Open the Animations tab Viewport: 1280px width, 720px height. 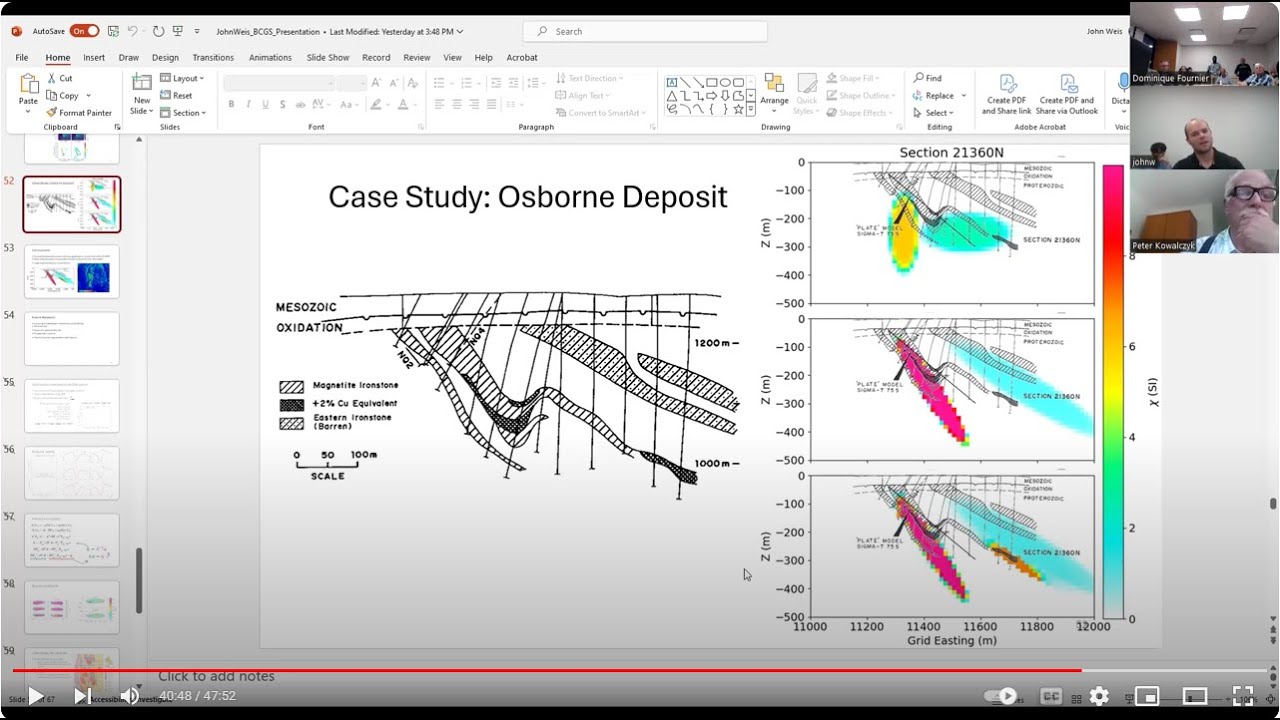[270, 58]
